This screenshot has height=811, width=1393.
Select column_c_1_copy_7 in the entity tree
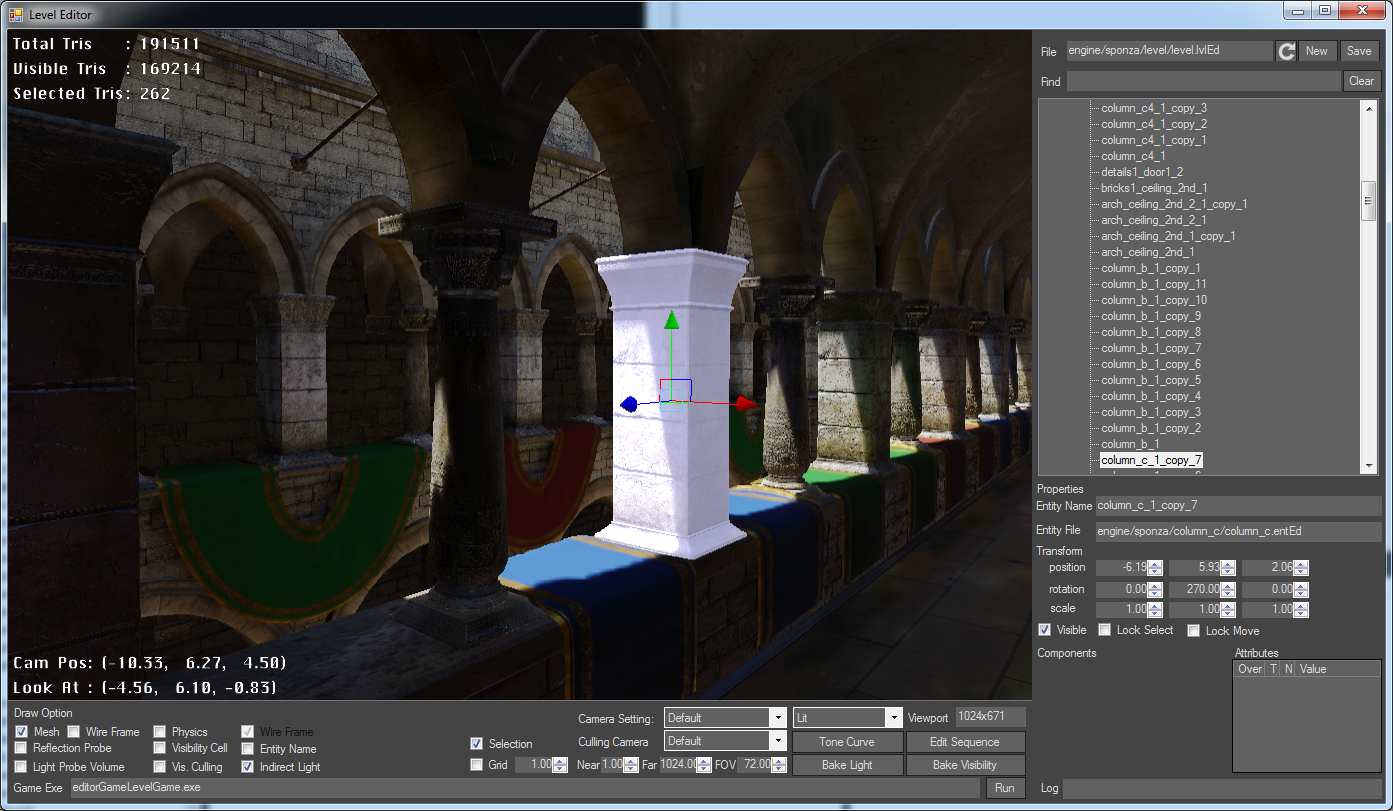(1151, 460)
